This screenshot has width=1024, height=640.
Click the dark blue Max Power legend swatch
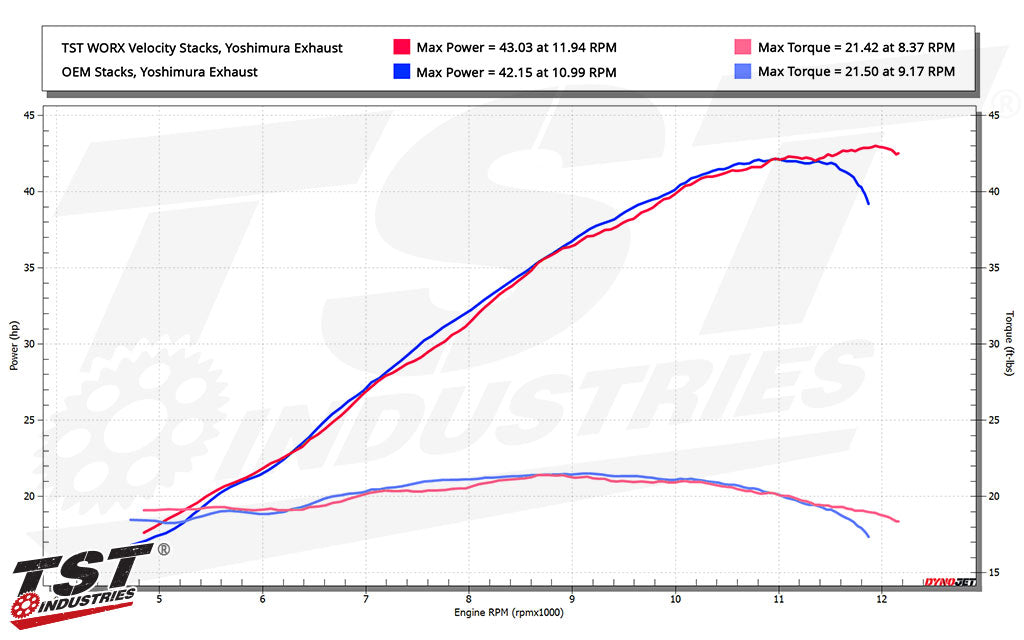pos(402,72)
